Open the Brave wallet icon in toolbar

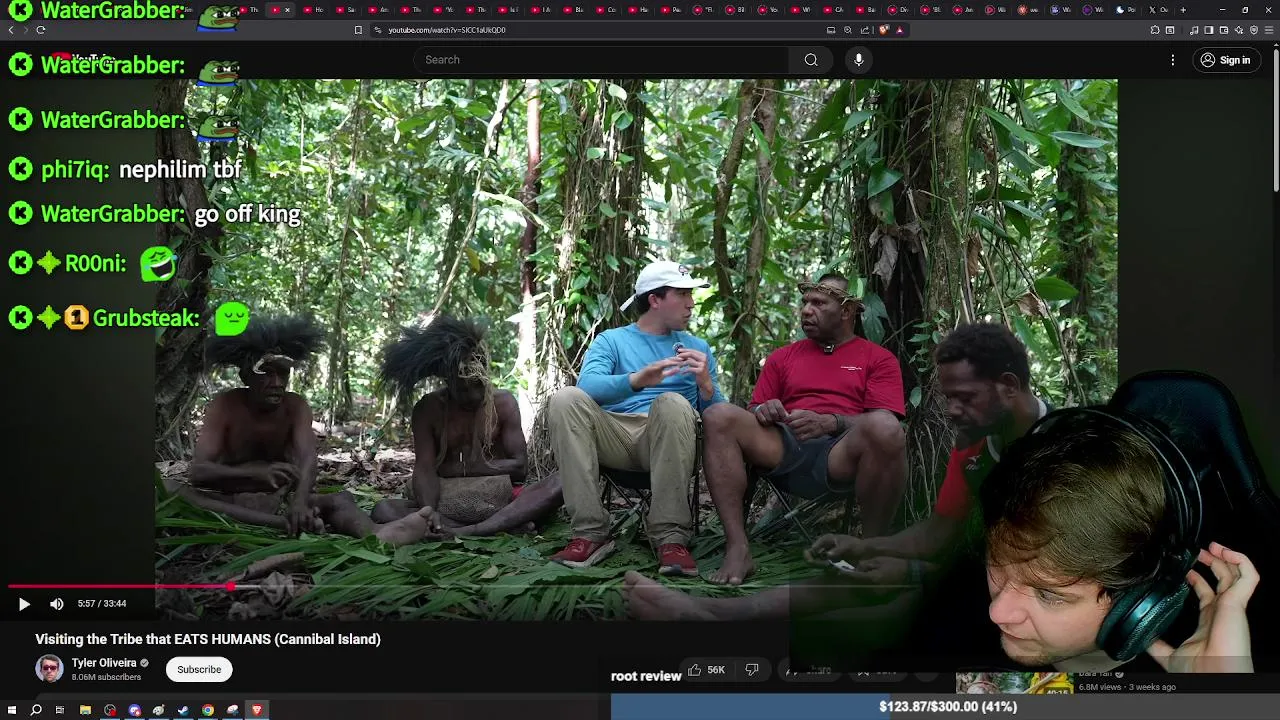point(1224,30)
